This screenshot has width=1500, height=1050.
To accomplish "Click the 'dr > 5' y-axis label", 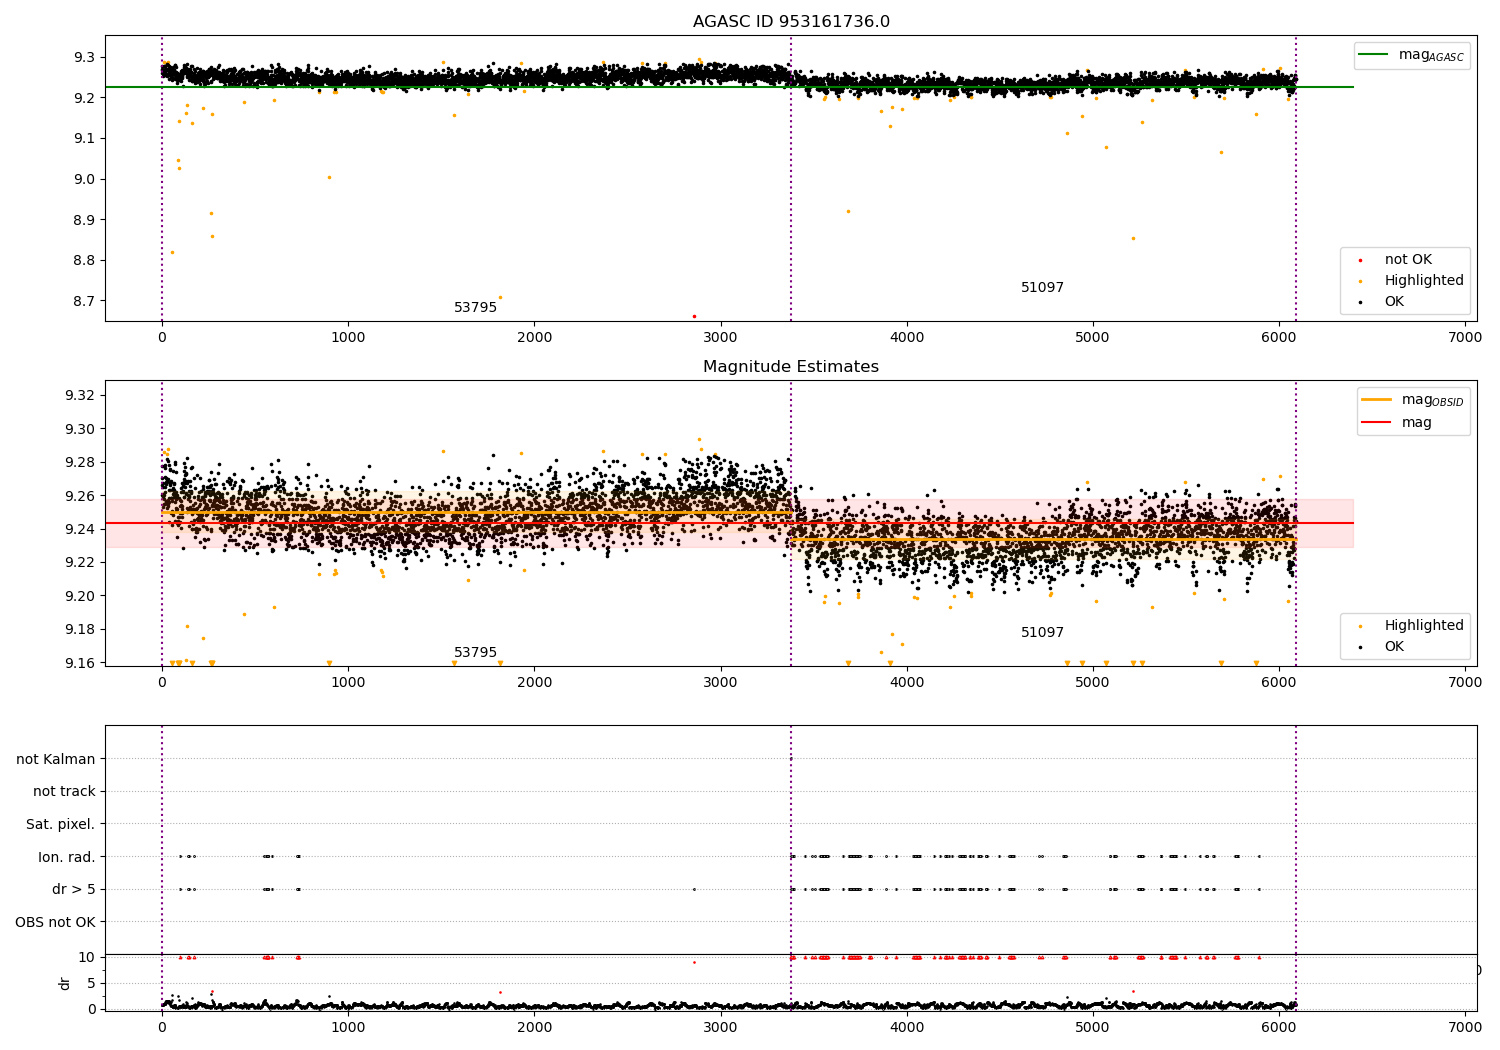I will (74, 890).
